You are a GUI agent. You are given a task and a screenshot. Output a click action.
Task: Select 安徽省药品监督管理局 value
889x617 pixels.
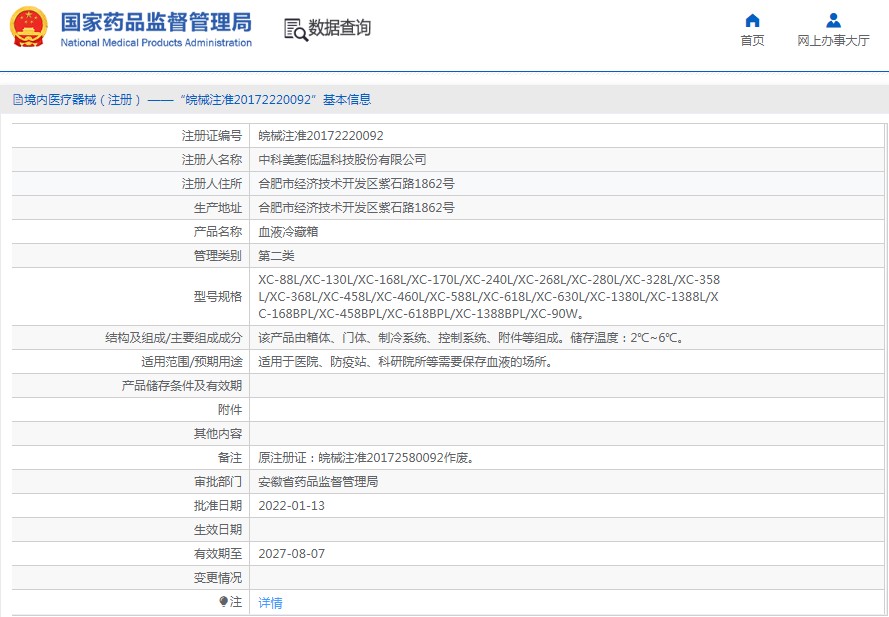(318, 481)
